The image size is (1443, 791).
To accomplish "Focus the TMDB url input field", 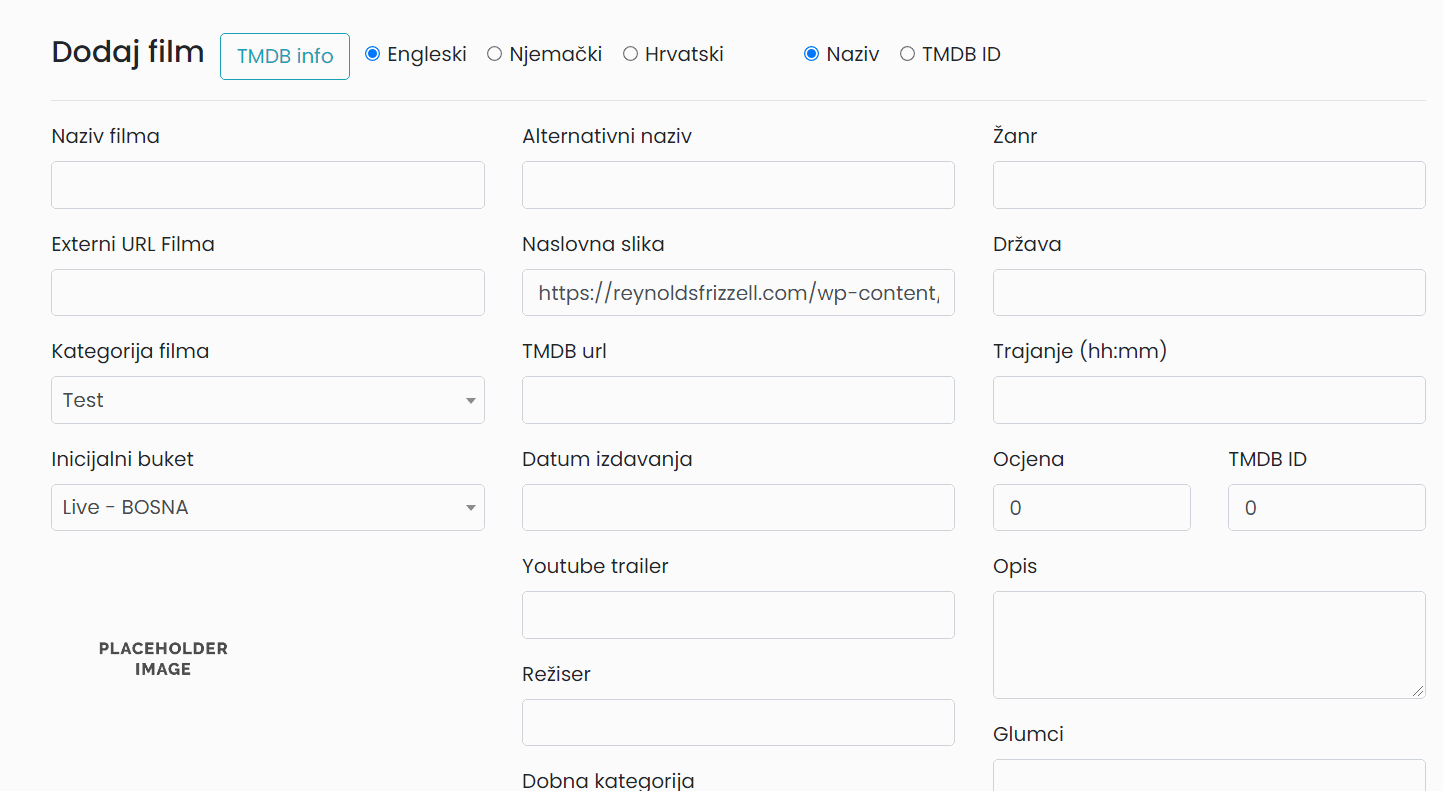I will [x=738, y=400].
